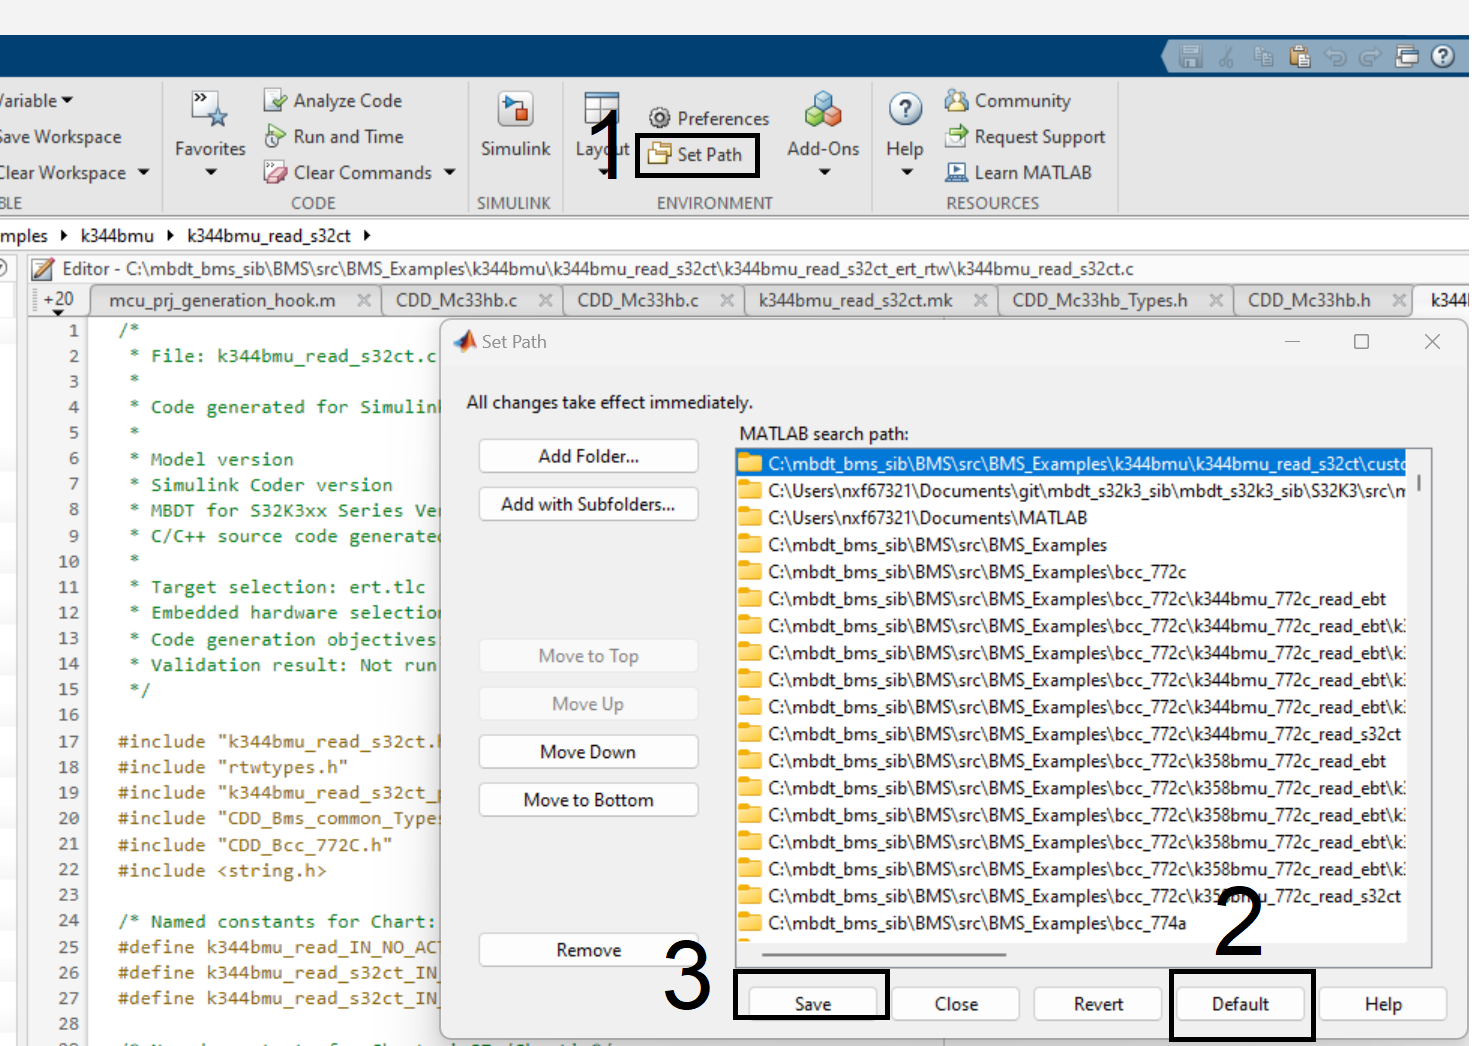
Task: Click the Analyze Code icon
Action: [x=275, y=100]
